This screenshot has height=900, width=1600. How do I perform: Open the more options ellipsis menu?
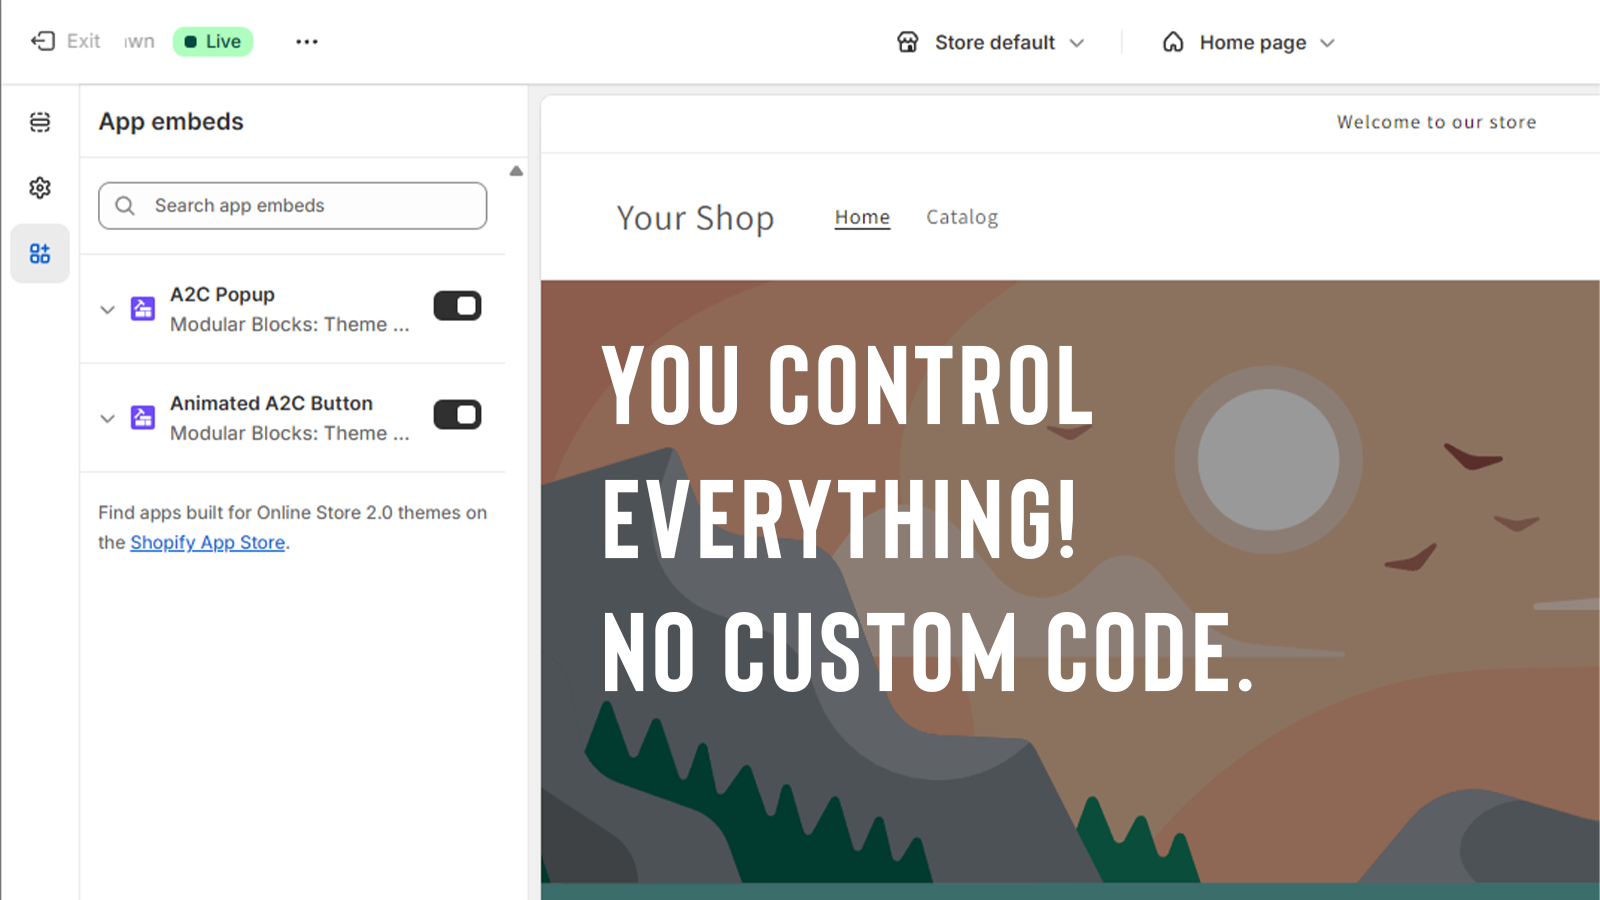click(306, 41)
